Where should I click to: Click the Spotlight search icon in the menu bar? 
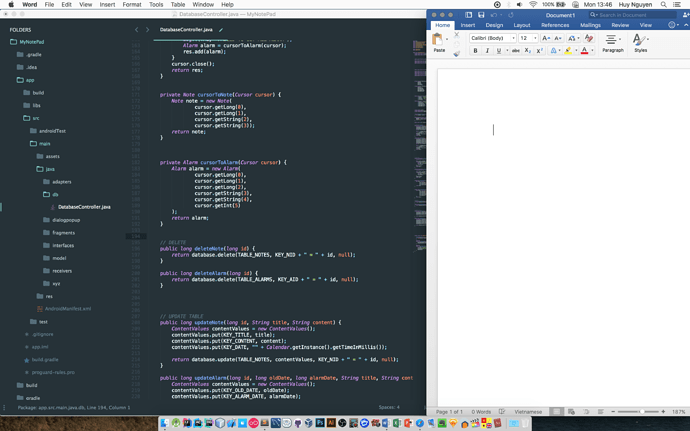click(x=663, y=4)
